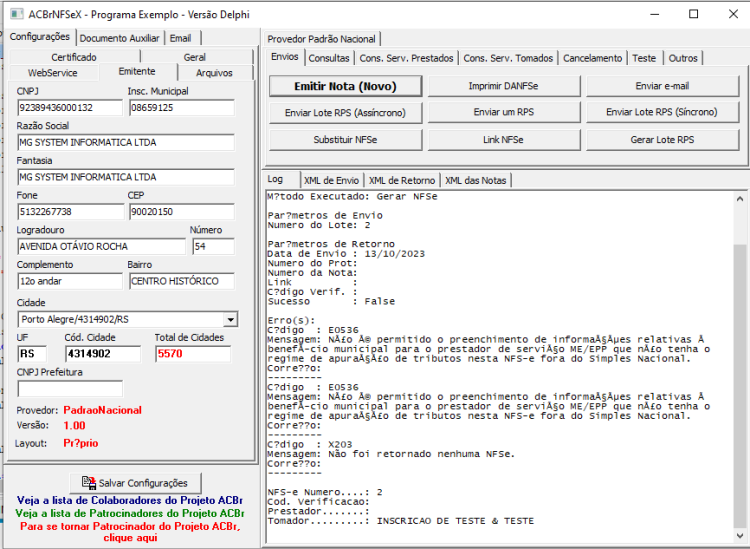Screen dimensions: 750x549
Task: Open the Consultas tab
Action: (329, 58)
